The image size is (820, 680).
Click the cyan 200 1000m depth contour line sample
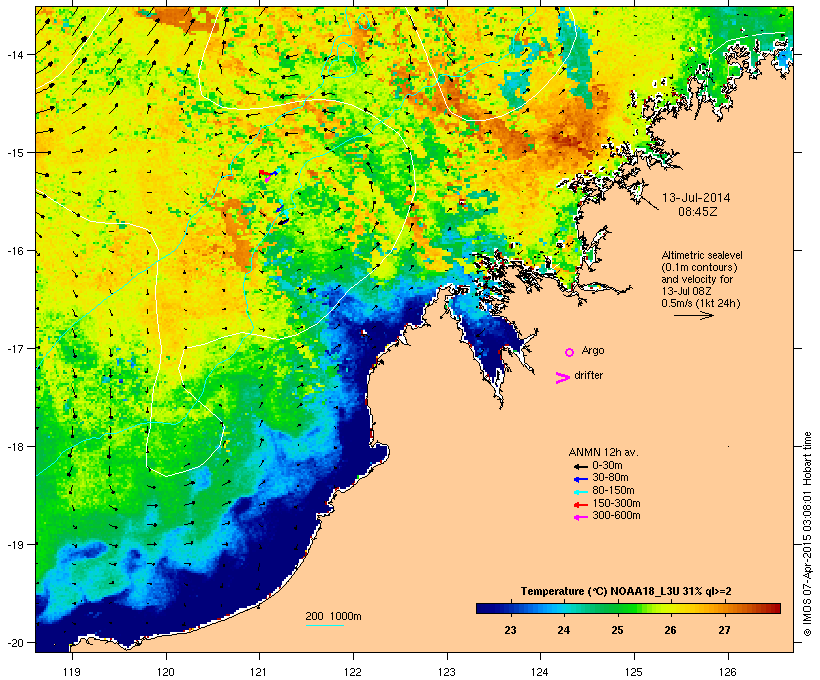(x=324, y=625)
